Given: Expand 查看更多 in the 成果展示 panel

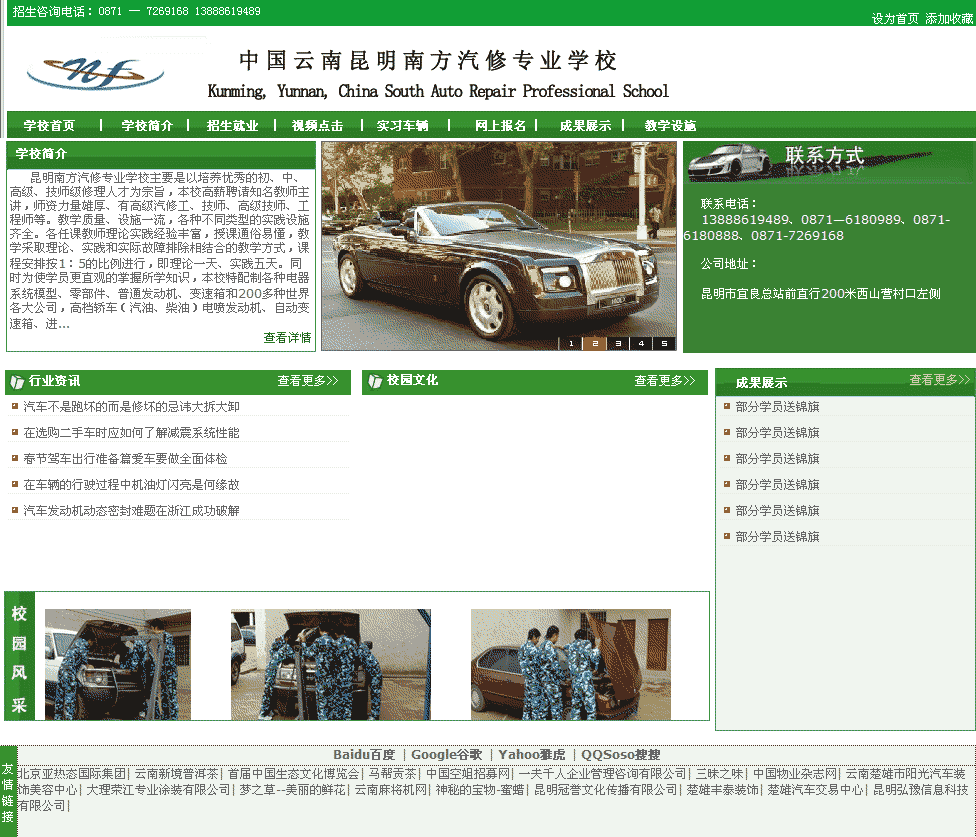Looking at the screenshot, I should click(939, 380).
